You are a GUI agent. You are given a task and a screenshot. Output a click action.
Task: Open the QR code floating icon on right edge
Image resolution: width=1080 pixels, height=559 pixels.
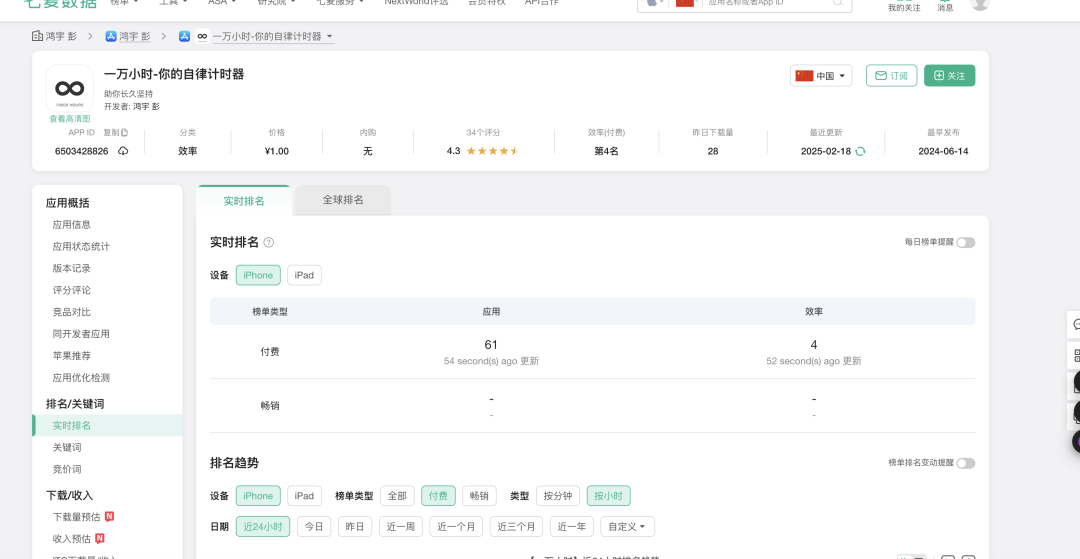(x=1074, y=355)
